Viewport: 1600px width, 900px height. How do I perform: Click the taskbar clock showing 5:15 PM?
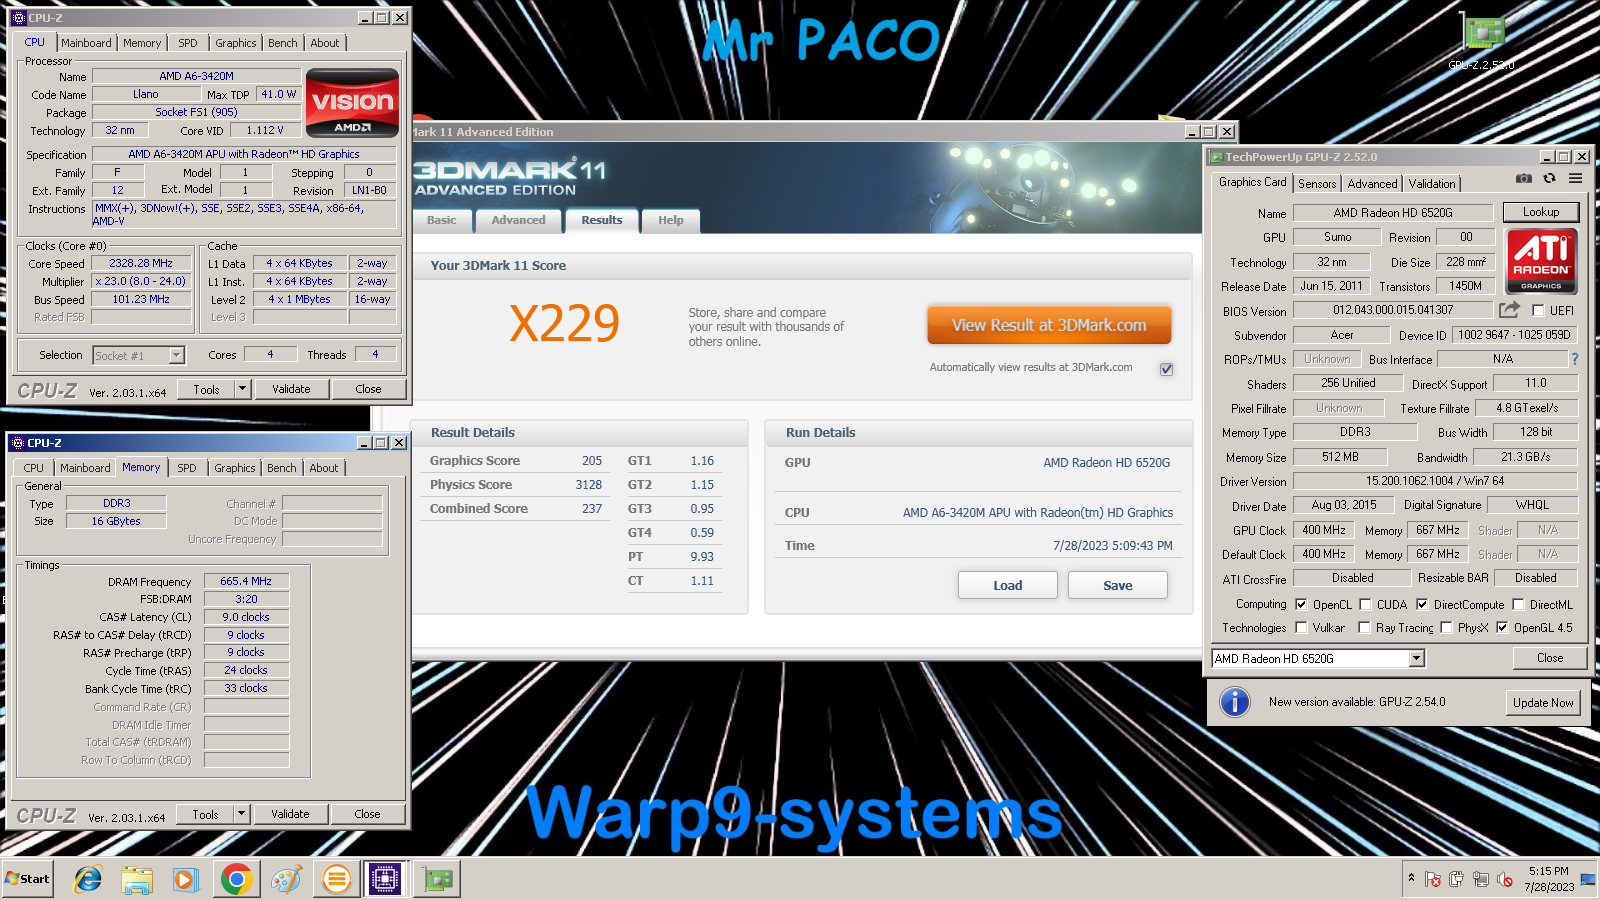point(1549,879)
